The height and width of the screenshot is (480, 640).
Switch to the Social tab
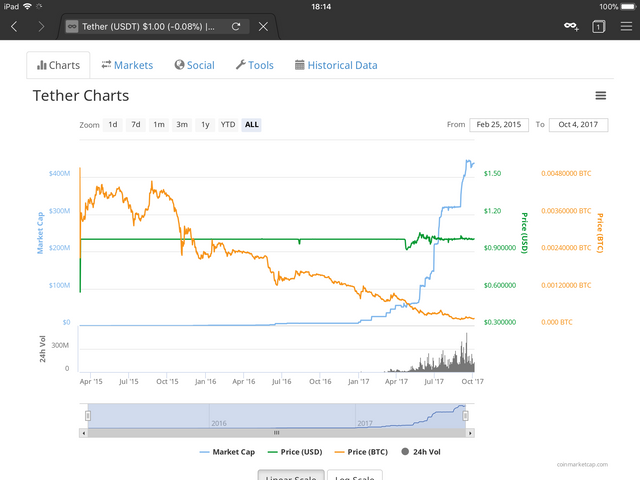click(x=194, y=65)
